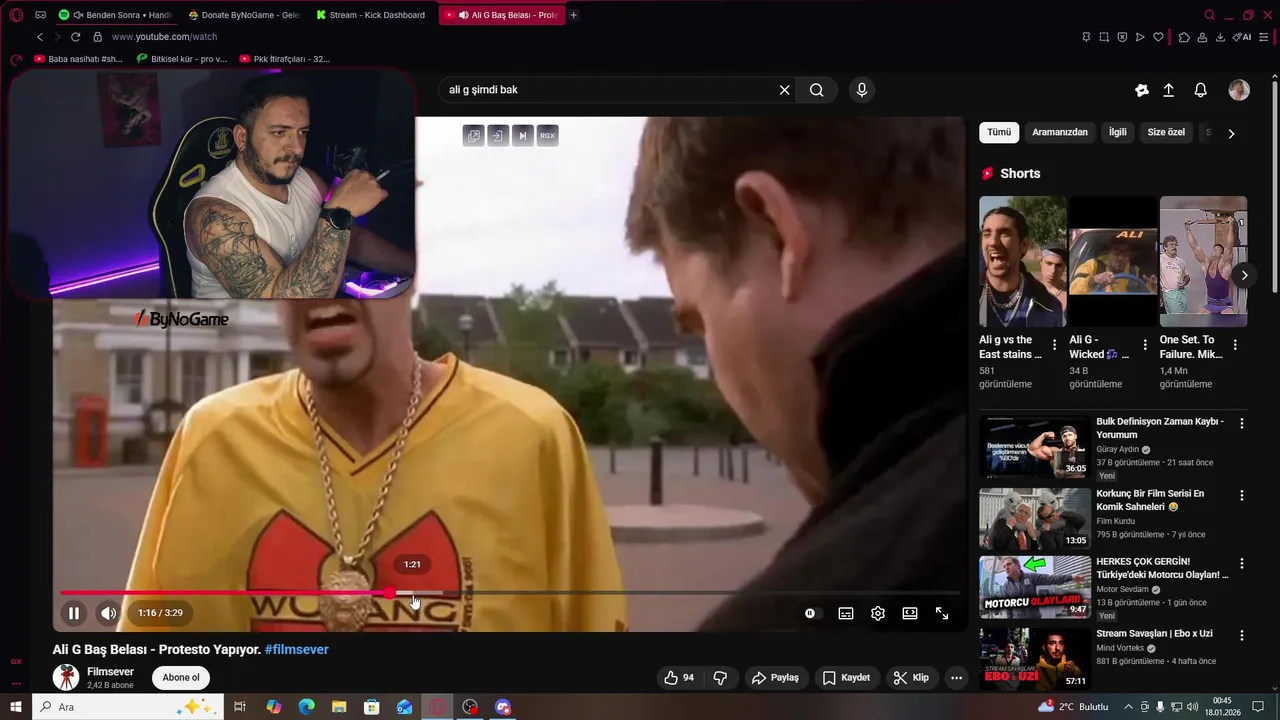Show more Shorts with the next arrow
Viewport: 1280px width, 720px height.
pos(1244,275)
